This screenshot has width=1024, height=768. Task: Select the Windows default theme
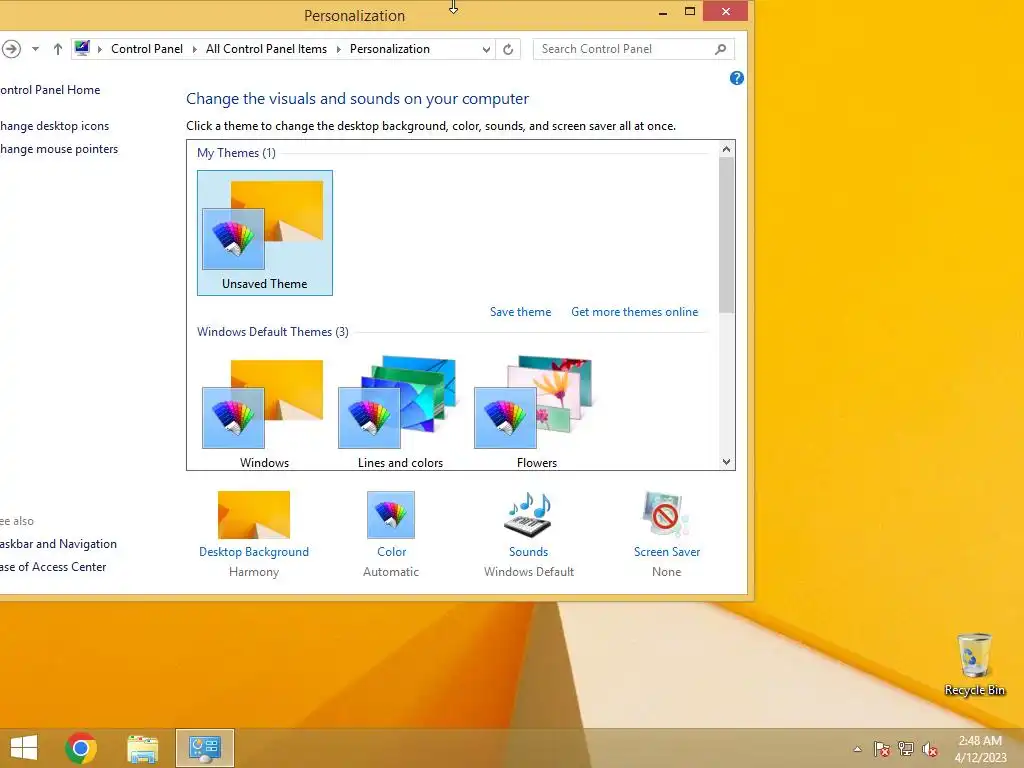click(x=264, y=413)
